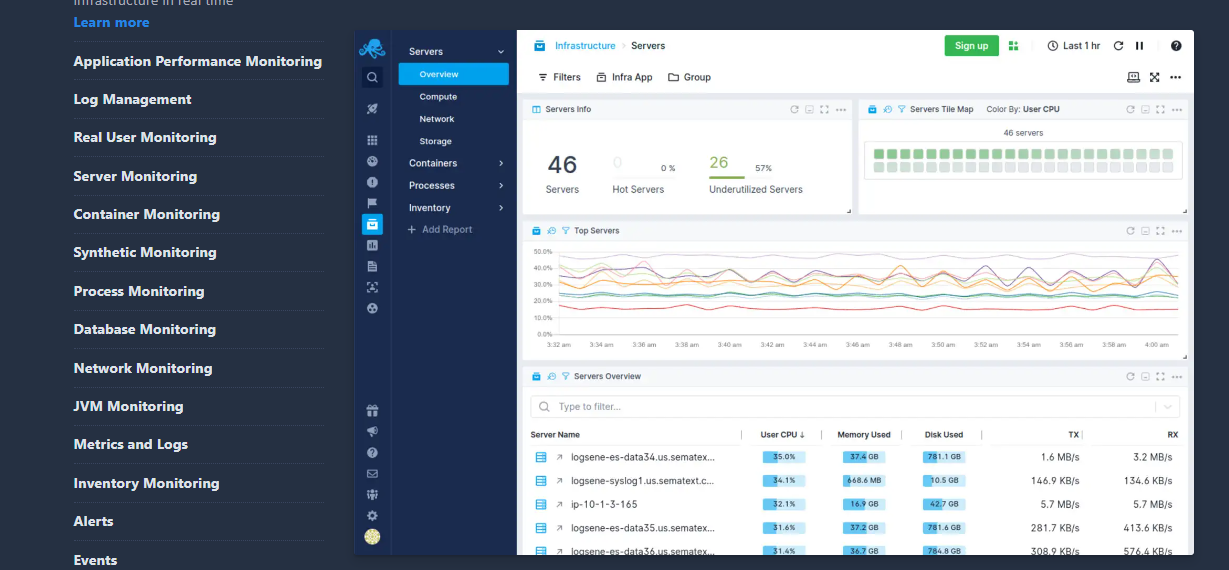Open the Color By: User CPU selector
1229x570 pixels.
[1023, 109]
